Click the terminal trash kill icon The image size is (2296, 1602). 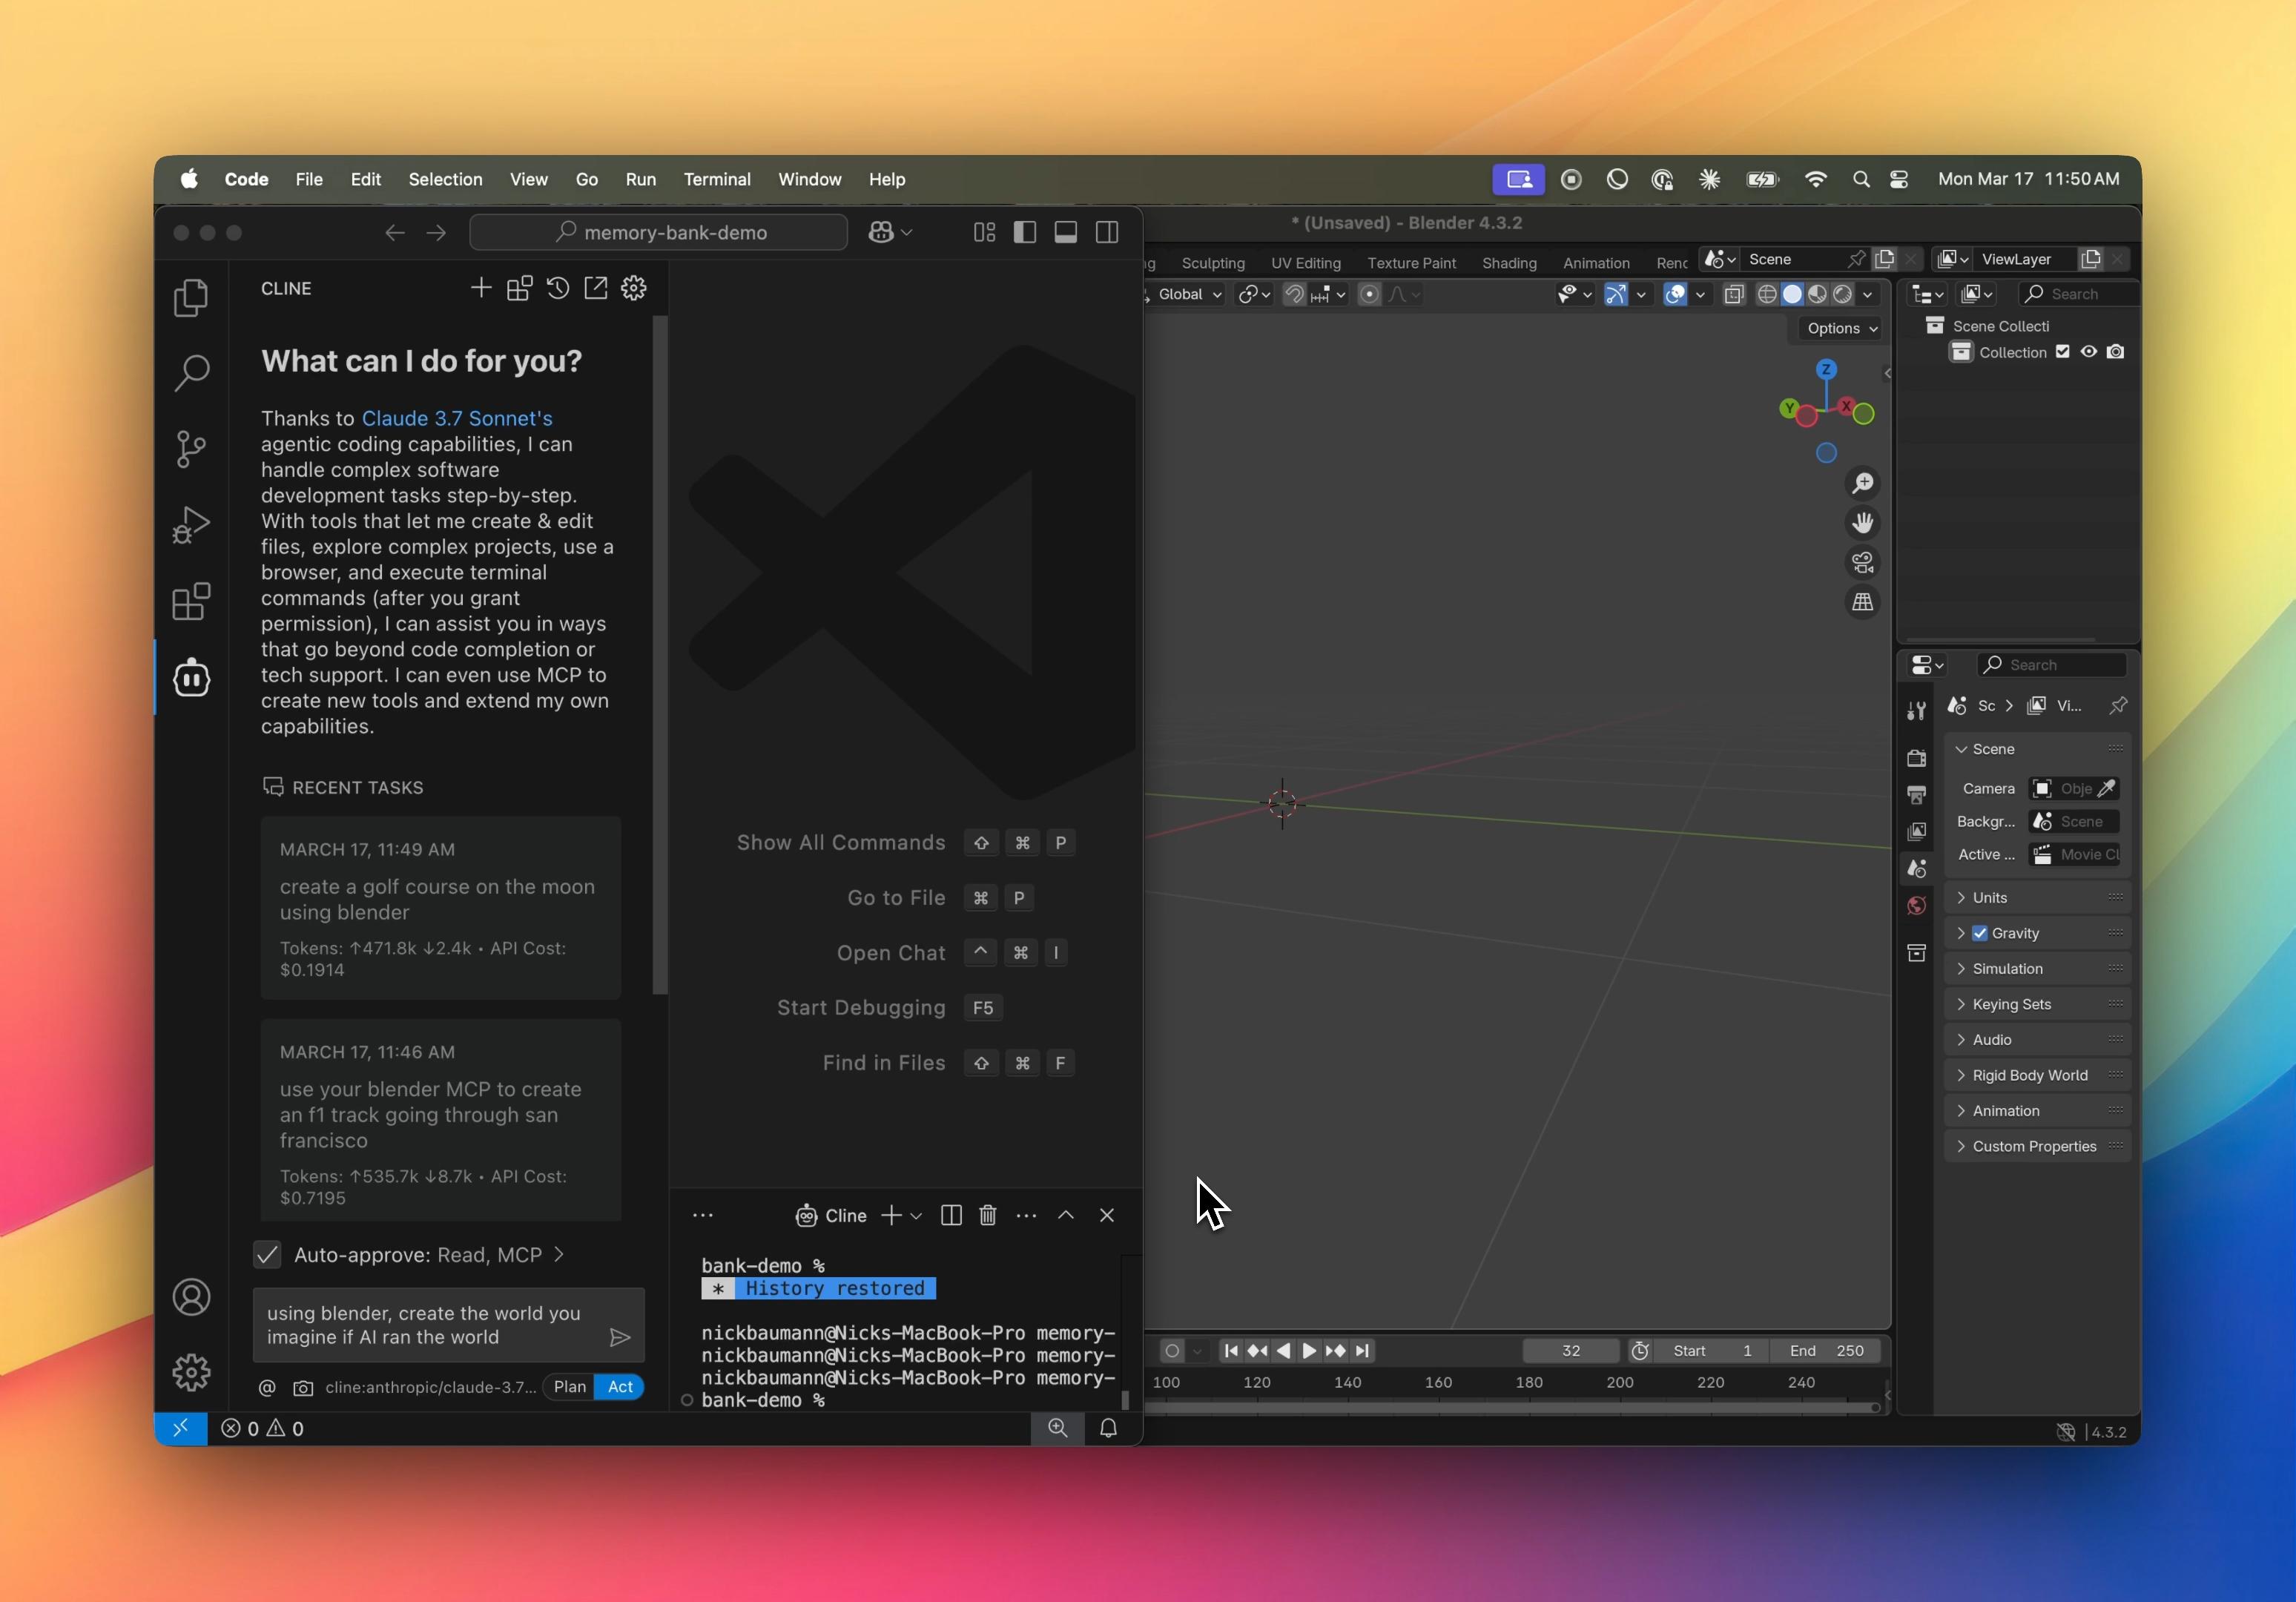click(x=988, y=1215)
